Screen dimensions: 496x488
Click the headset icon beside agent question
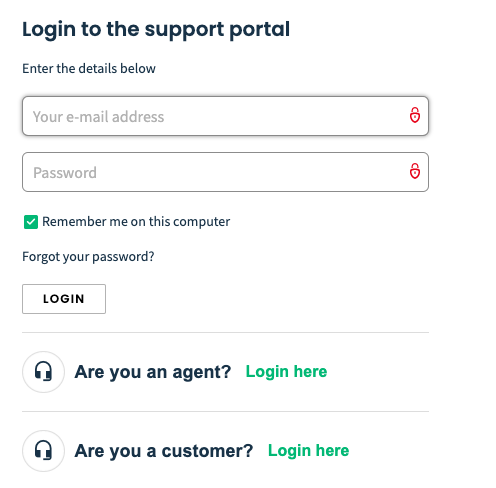pyautogui.click(x=43, y=372)
